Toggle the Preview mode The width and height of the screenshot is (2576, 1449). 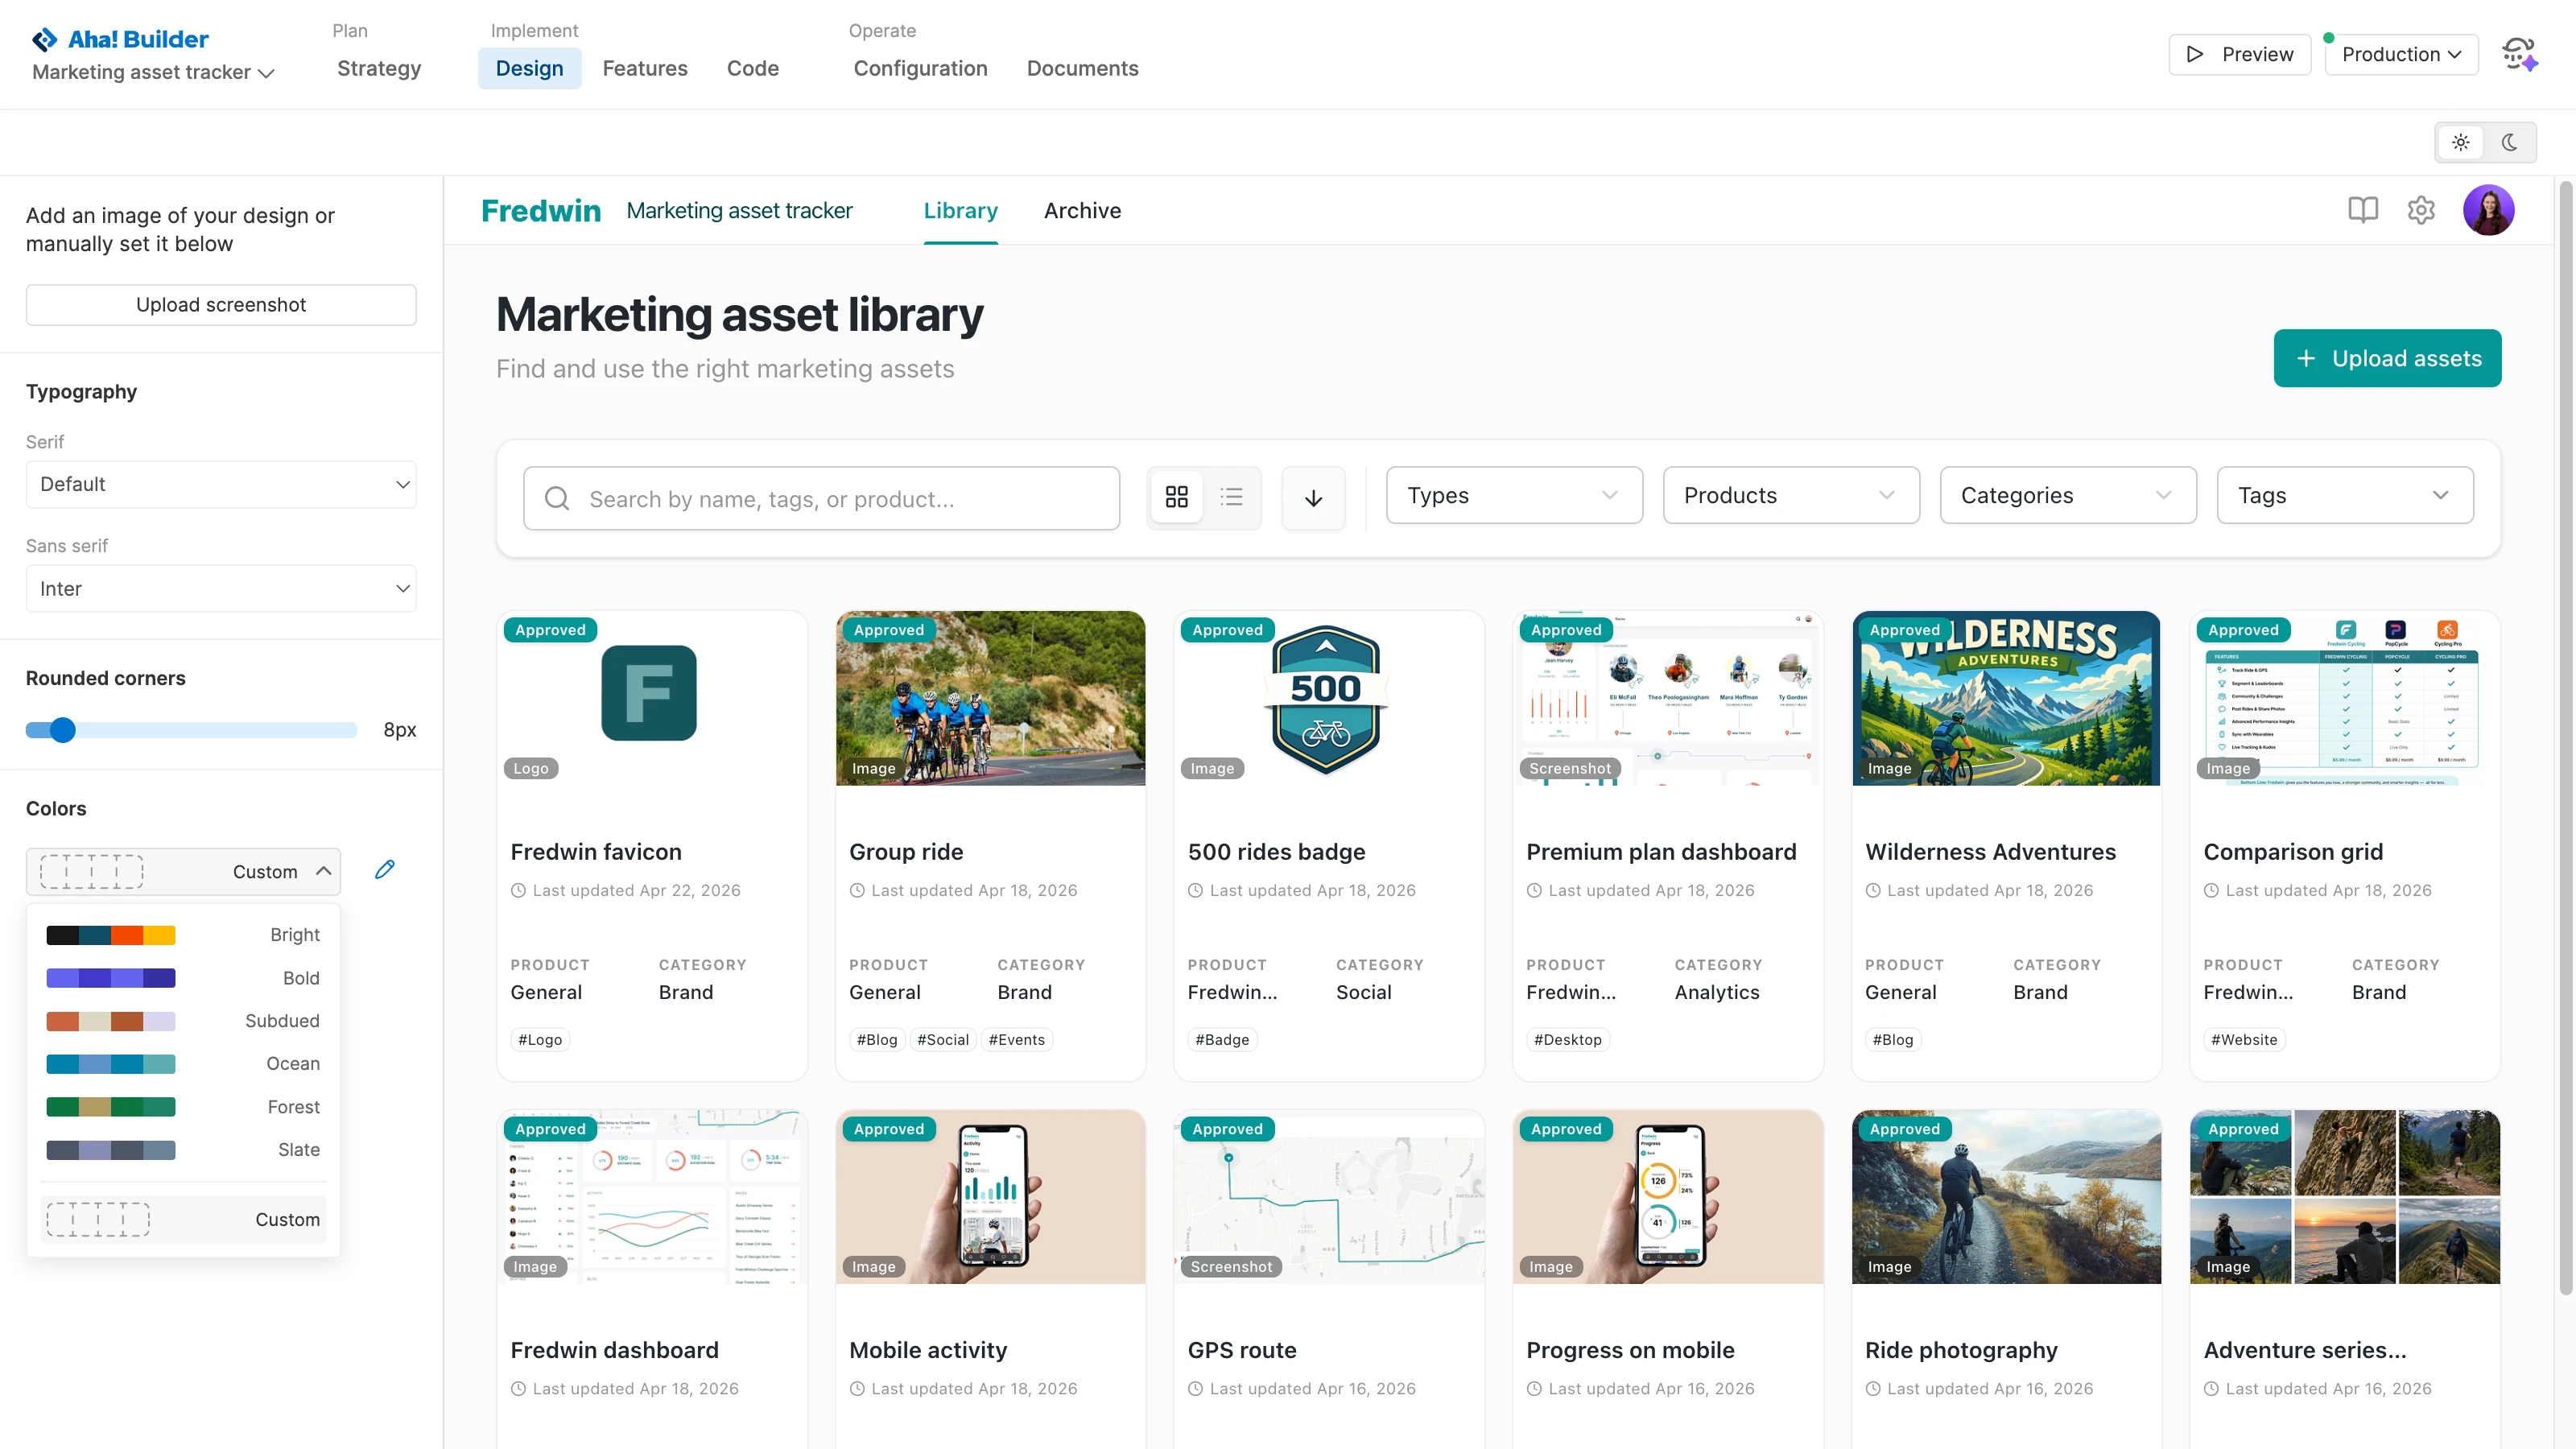pos(2239,54)
